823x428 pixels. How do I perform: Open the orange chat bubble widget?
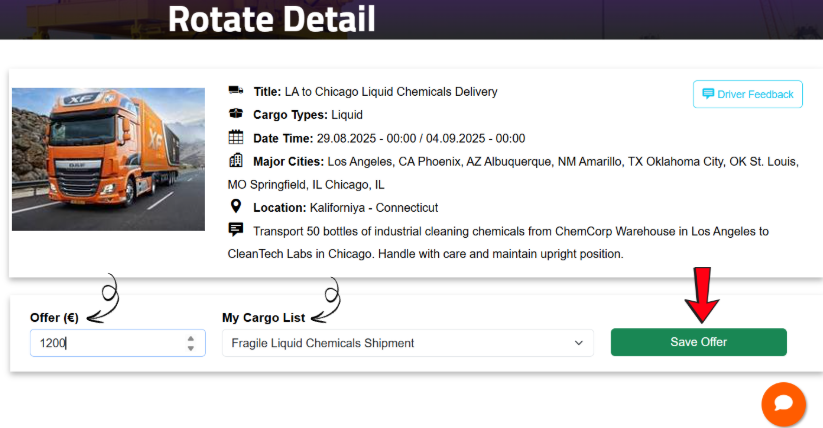pyautogui.click(x=783, y=403)
